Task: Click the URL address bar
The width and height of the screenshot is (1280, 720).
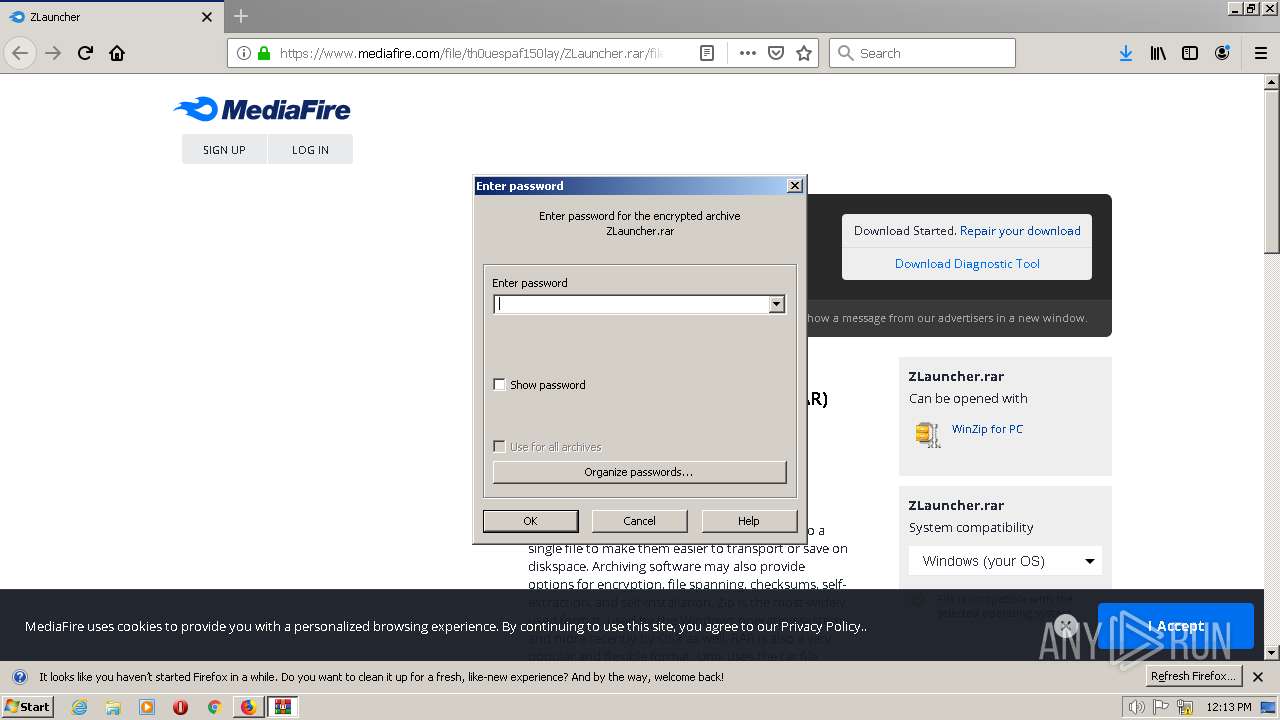Action: pyautogui.click(x=470, y=53)
